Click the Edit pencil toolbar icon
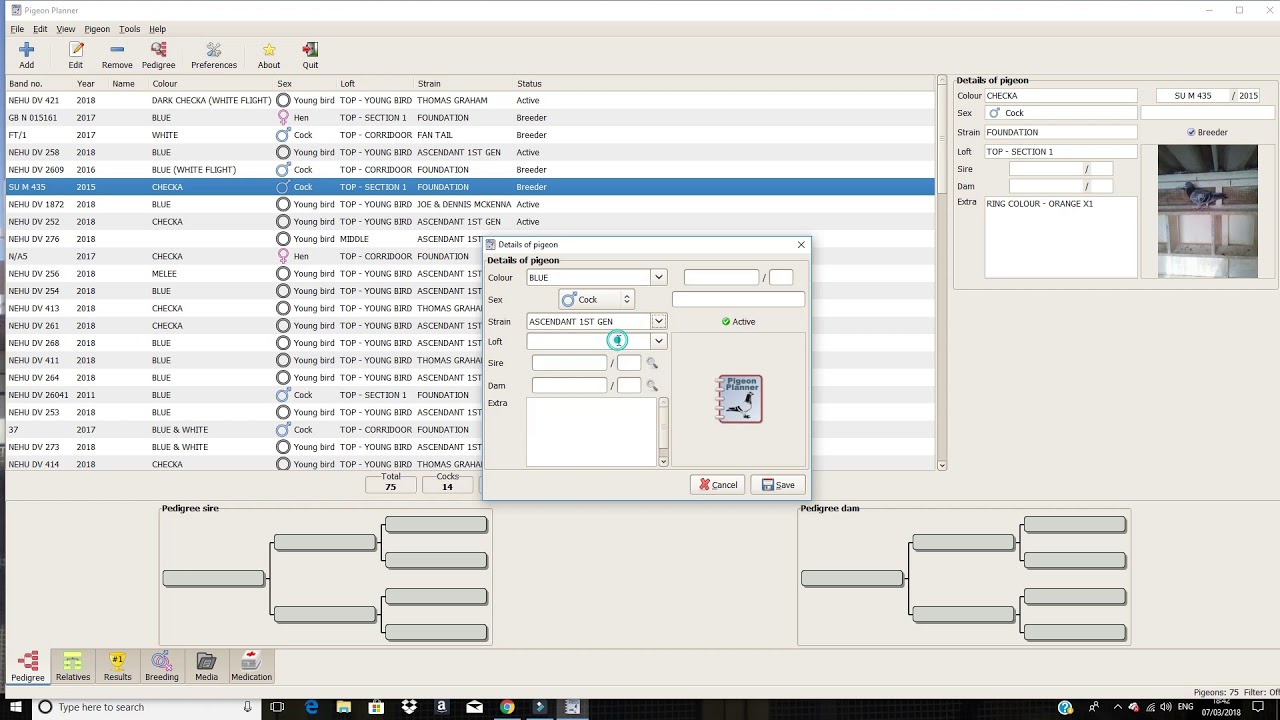The image size is (1280, 720). pyautogui.click(x=76, y=55)
